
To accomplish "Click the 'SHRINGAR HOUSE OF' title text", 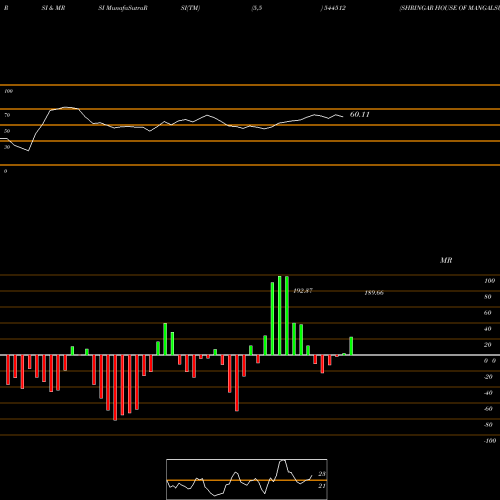I will click(433, 8).
